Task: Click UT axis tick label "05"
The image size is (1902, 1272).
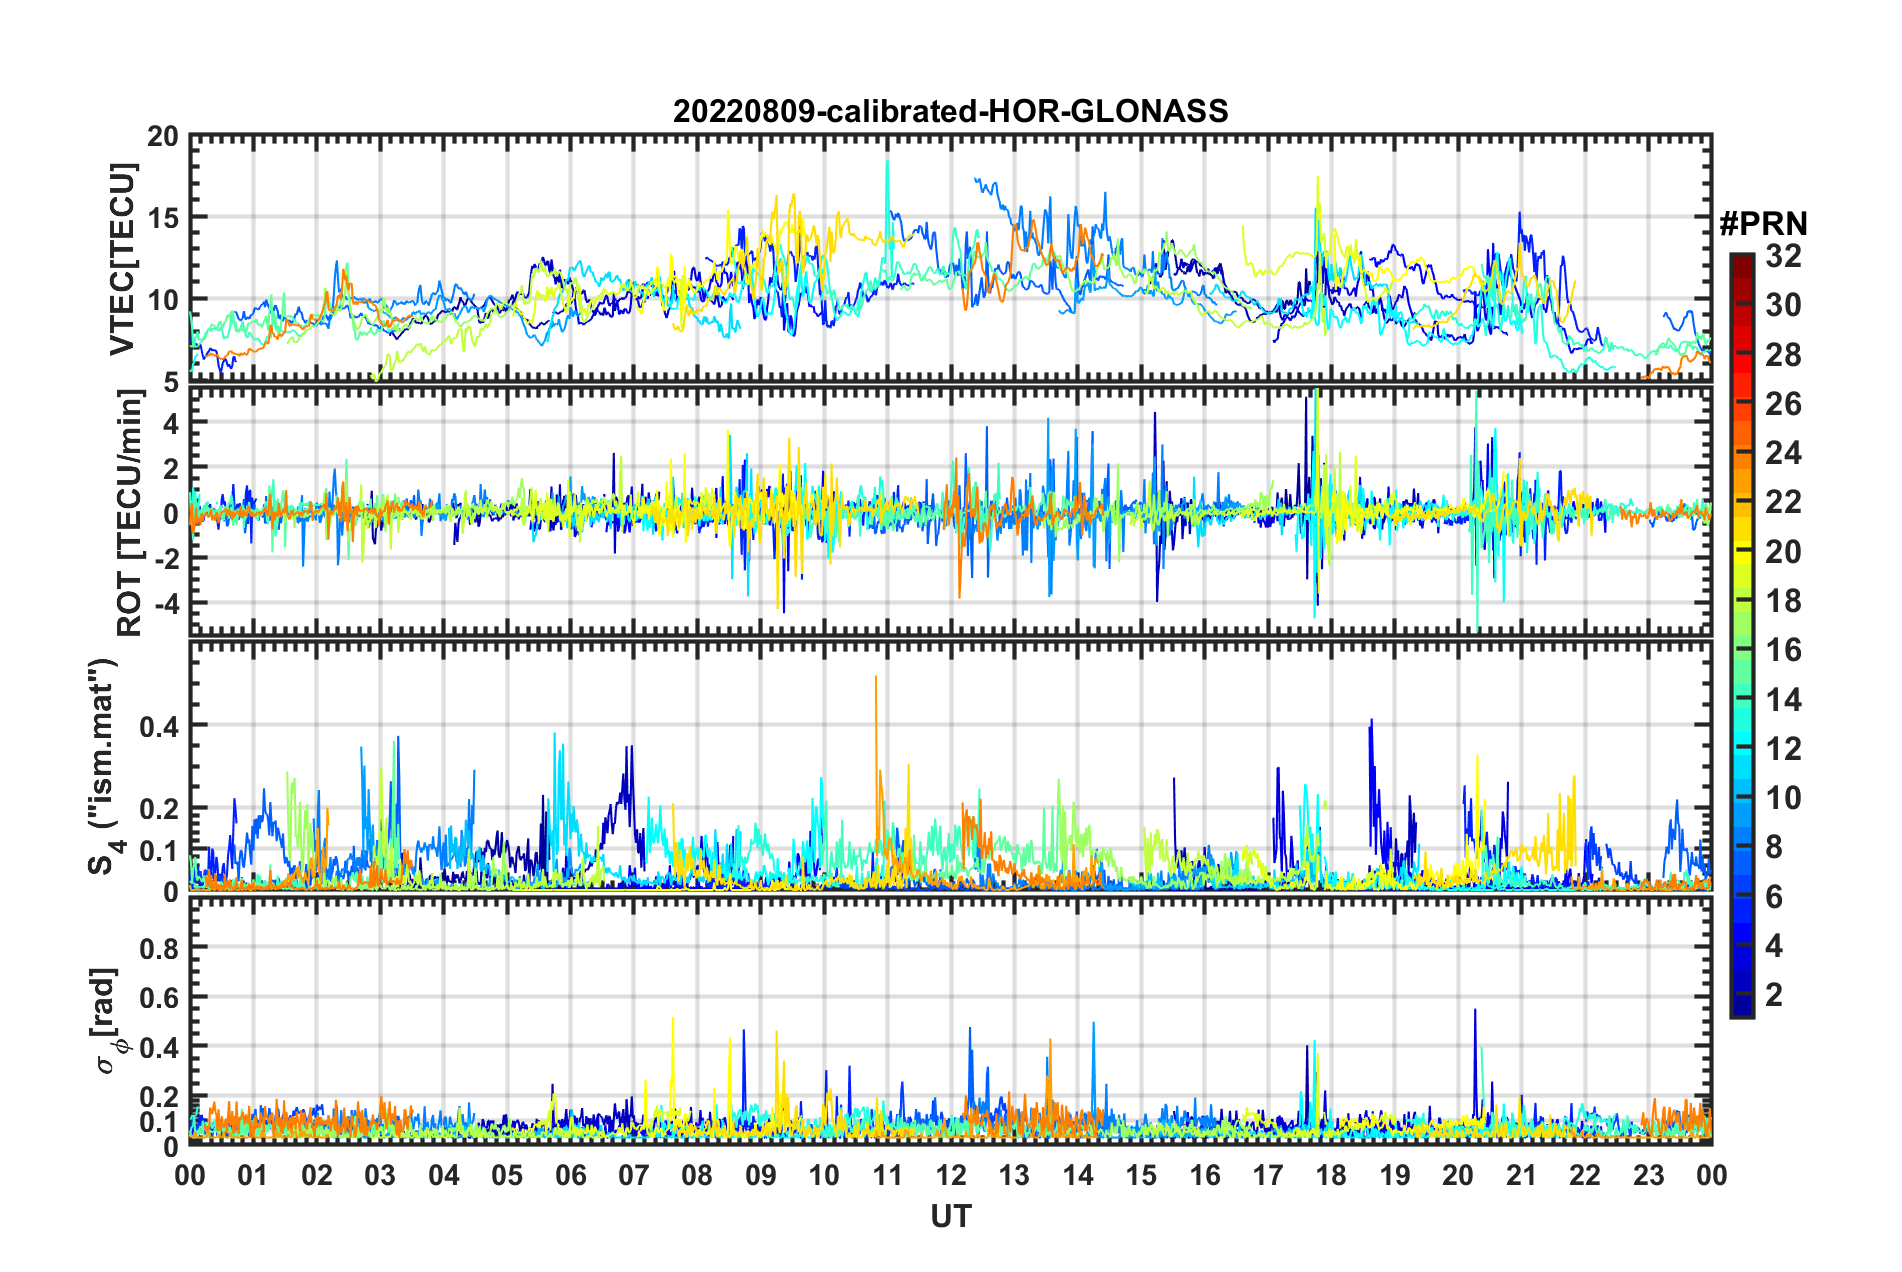Action: [x=507, y=1175]
